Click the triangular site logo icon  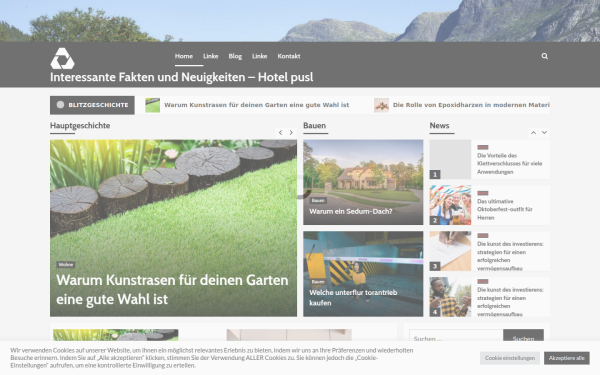62,59
